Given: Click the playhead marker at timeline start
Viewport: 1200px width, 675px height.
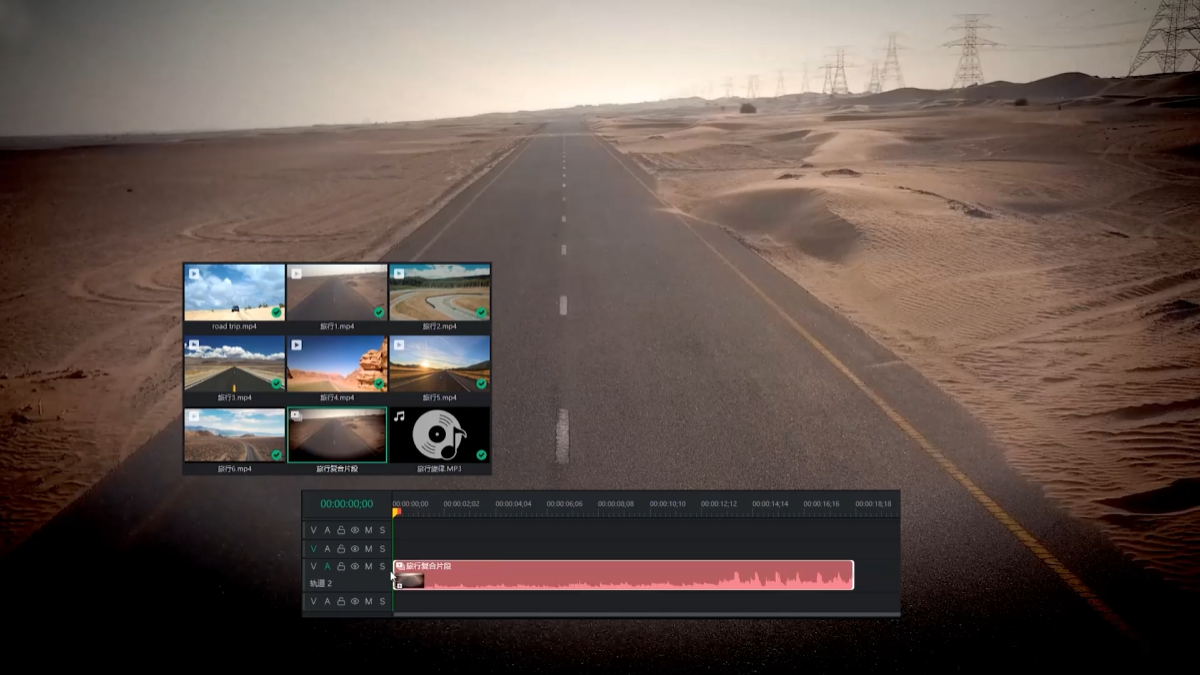Looking at the screenshot, I should tap(397, 512).
